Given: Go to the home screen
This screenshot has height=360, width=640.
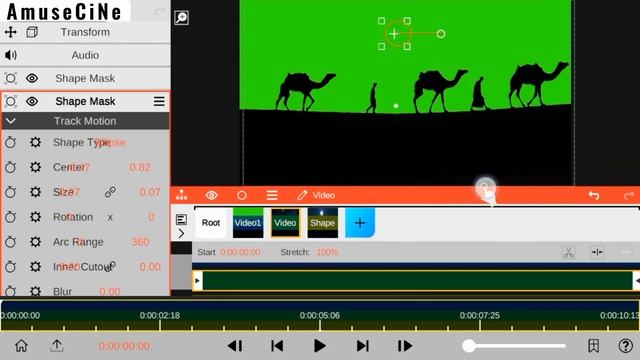Looking at the screenshot, I should [x=21, y=346].
